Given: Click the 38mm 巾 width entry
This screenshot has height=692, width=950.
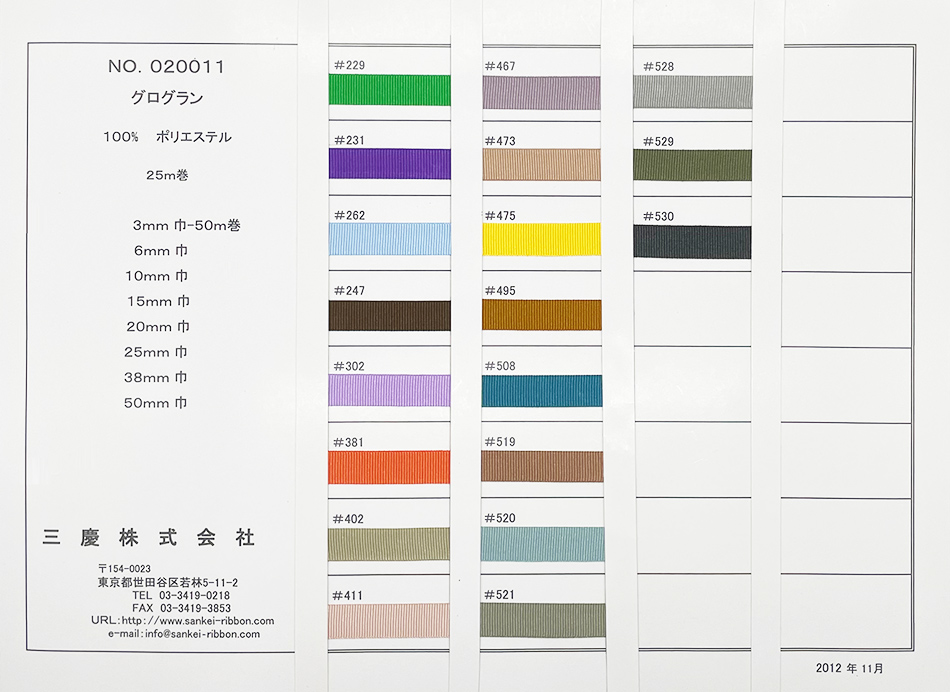Looking at the screenshot, I should pyautogui.click(x=156, y=378).
